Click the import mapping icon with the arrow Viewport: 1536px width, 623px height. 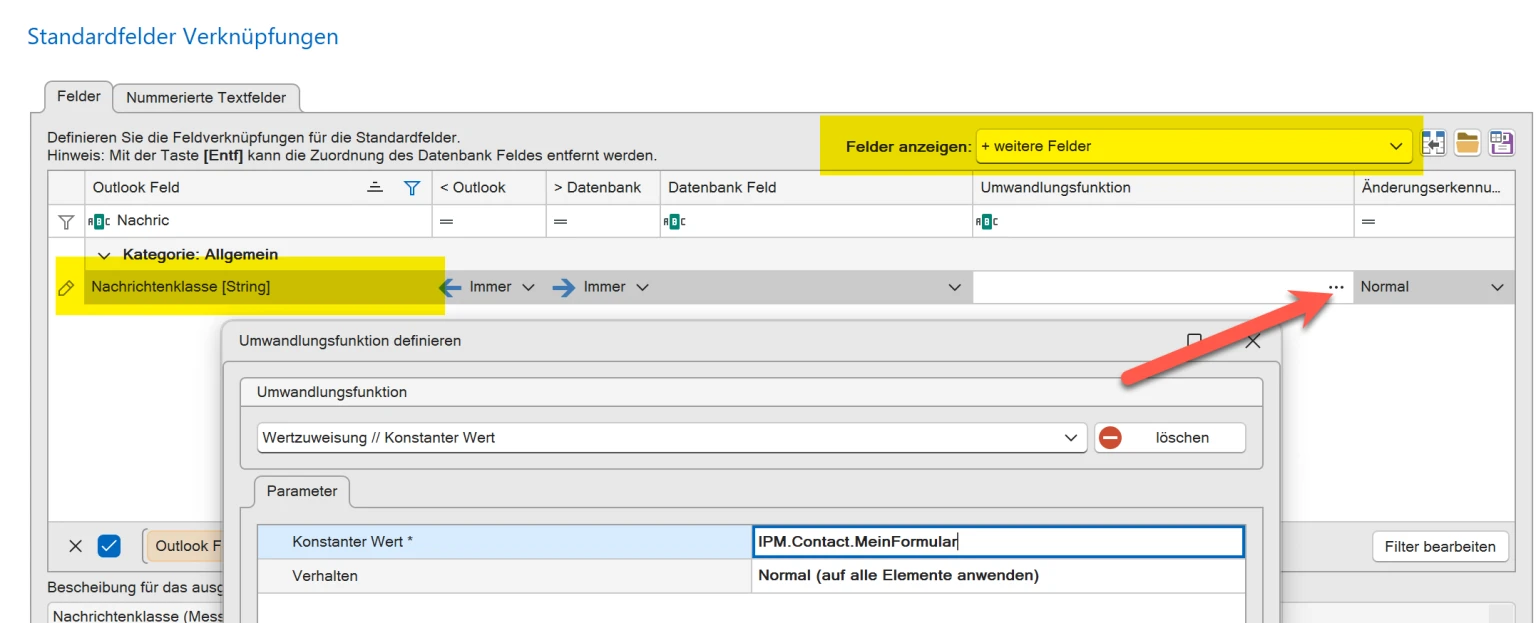point(1432,143)
